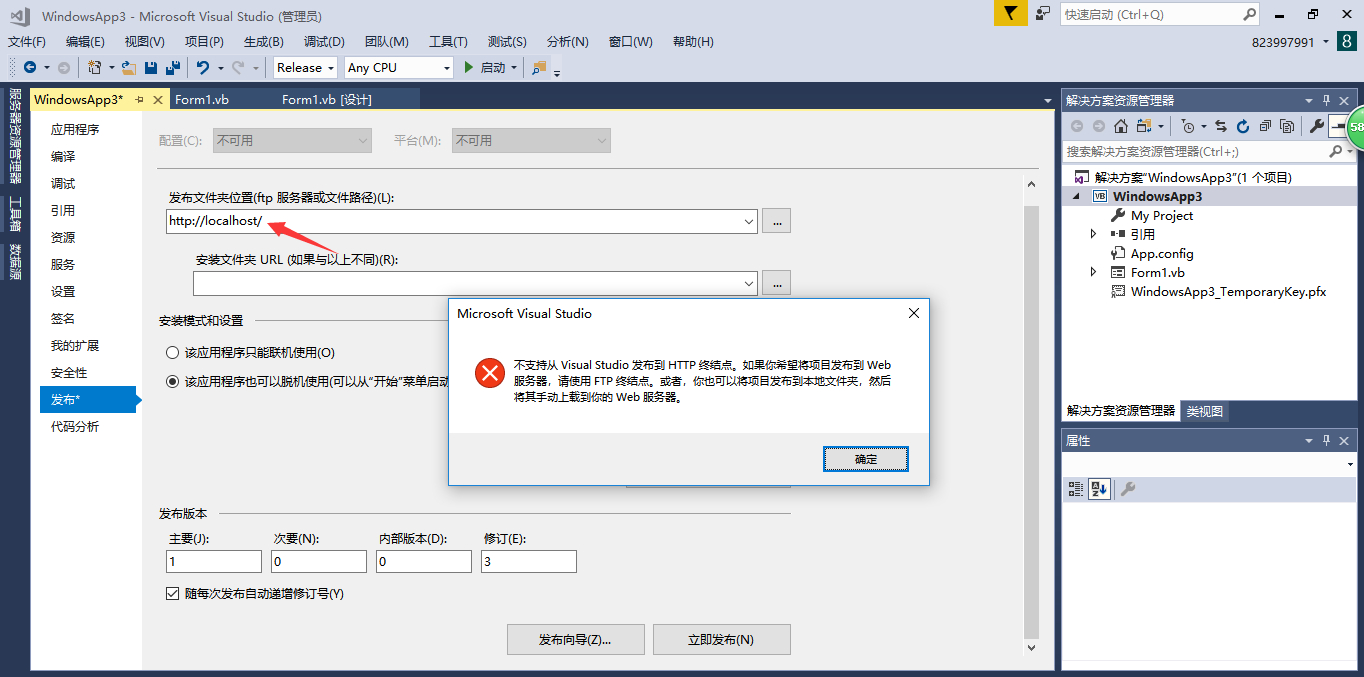Open the 生成(B) menu

tap(263, 41)
